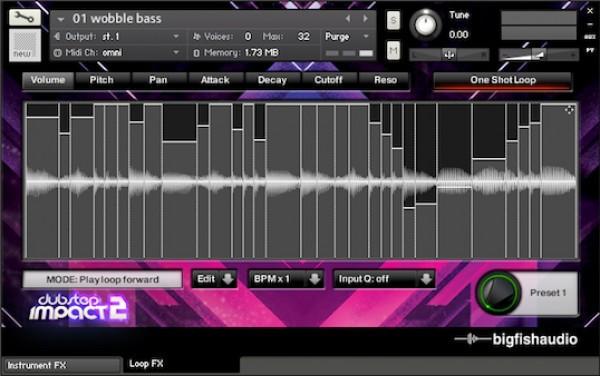The image size is (600, 376).
Task: Click the green preset knob
Action: 498,293
